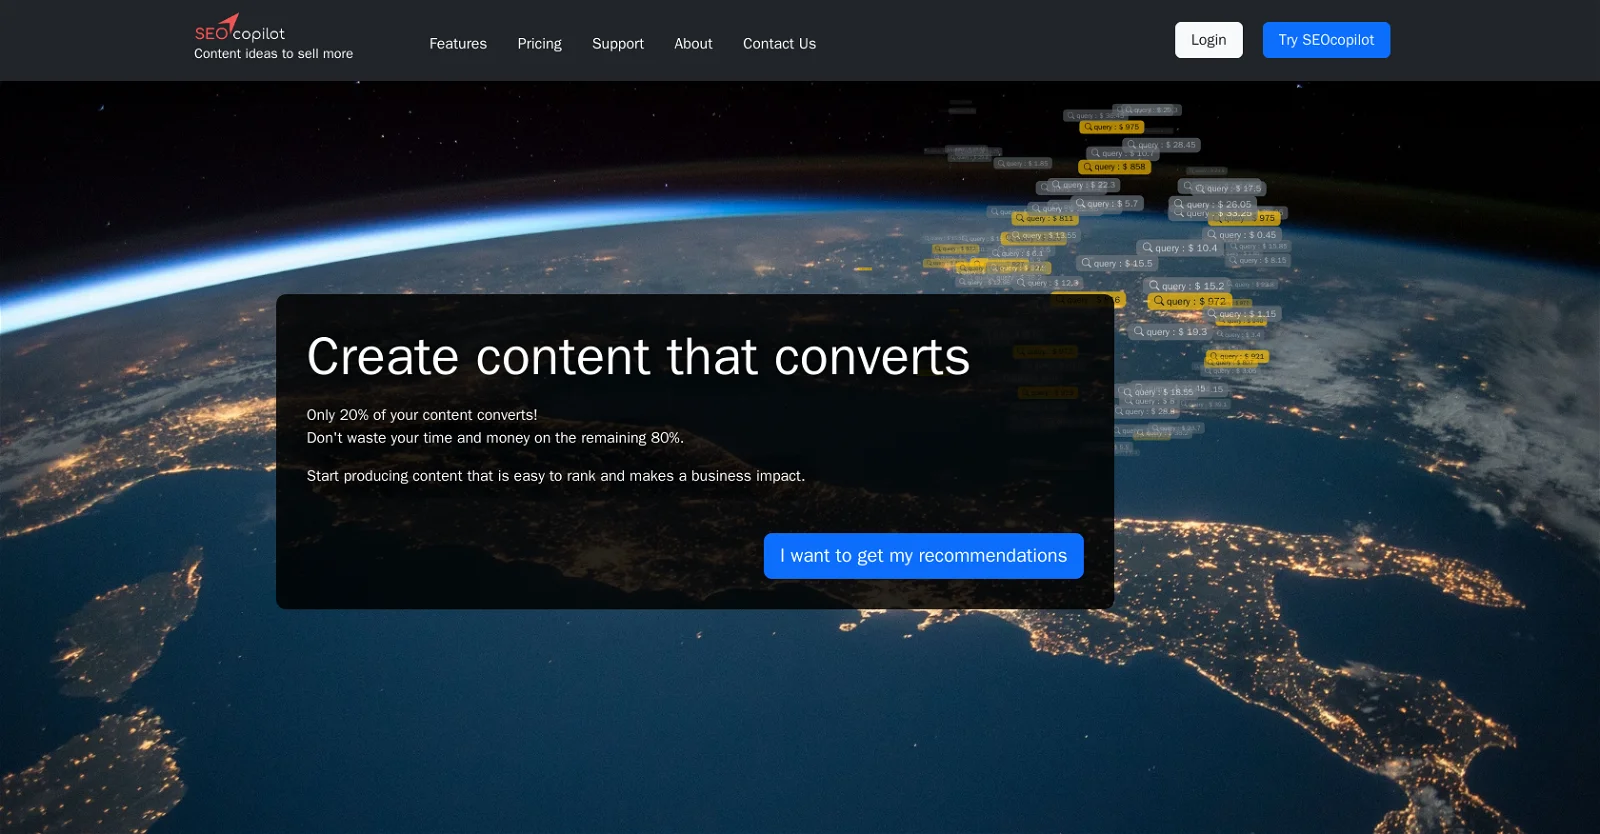This screenshot has height=834, width=1600.
Task: Click the 'Only 20% of your content converts!' text
Action: (422, 415)
